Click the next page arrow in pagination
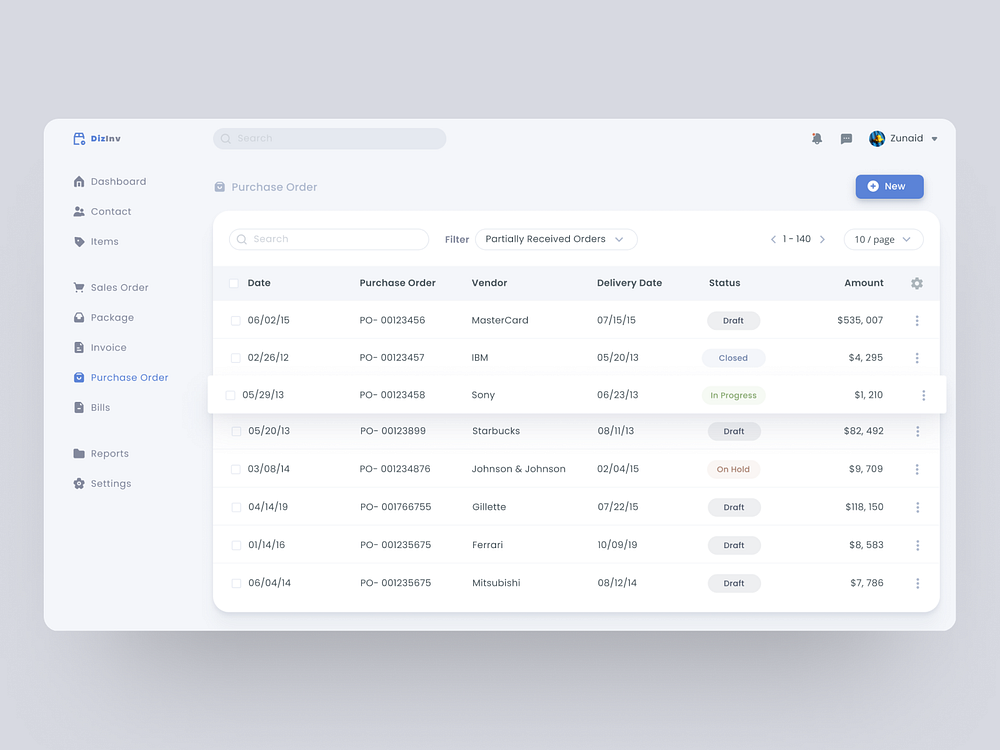This screenshot has height=750, width=1000. click(822, 239)
